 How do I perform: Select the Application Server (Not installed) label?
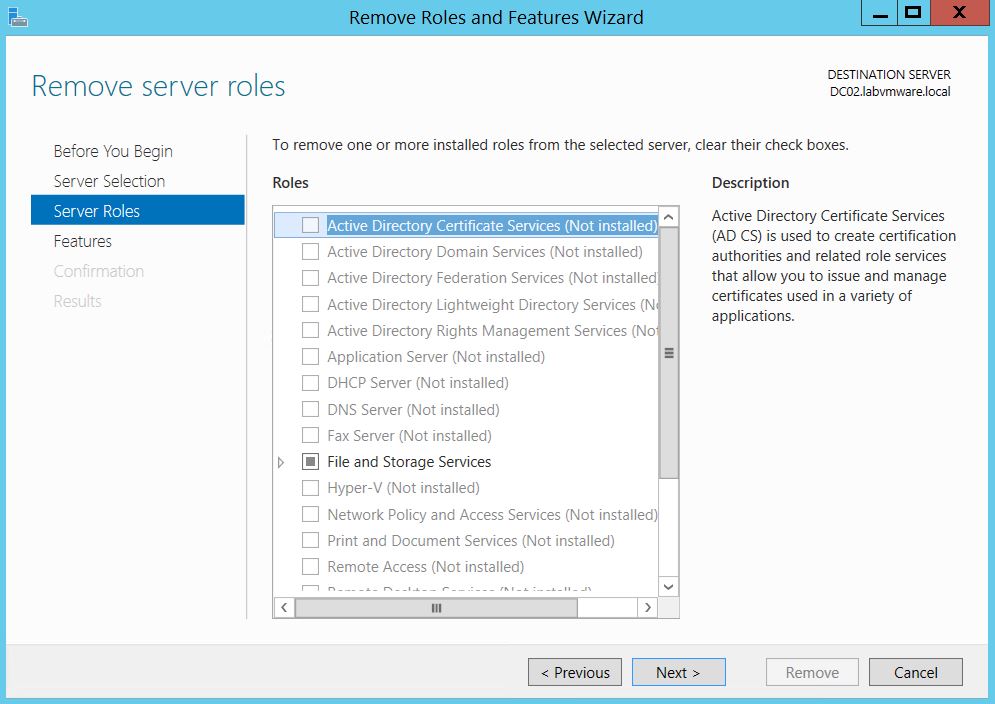click(x=436, y=357)
